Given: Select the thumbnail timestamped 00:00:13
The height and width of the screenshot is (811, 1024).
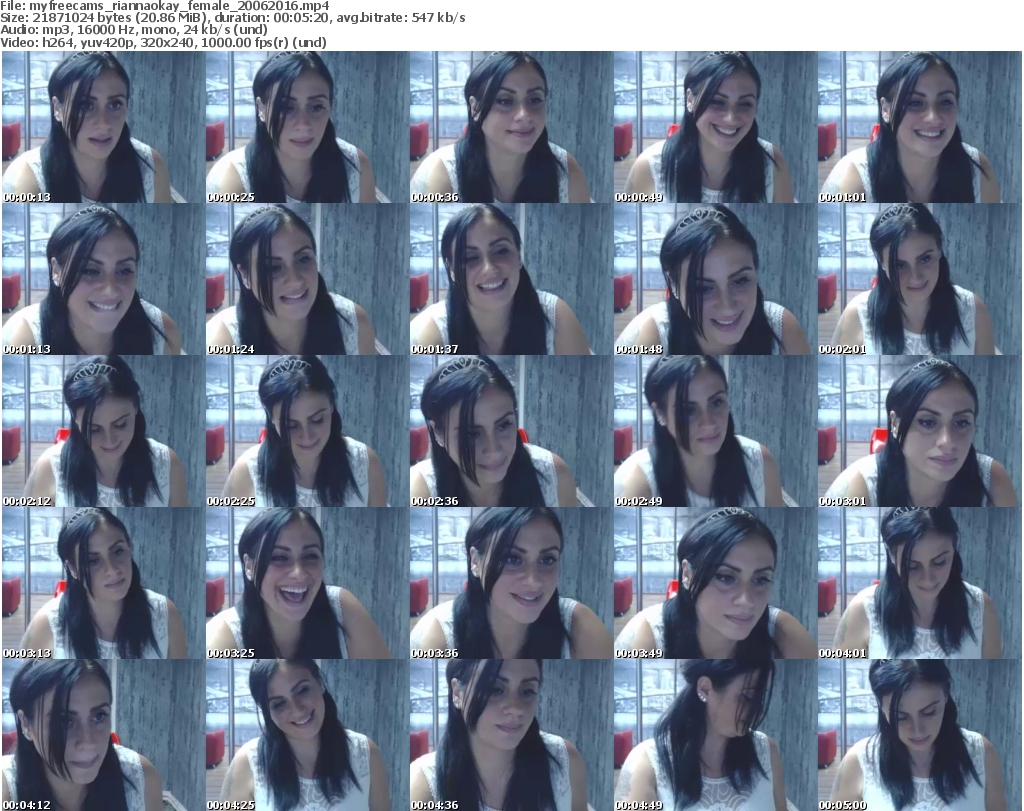Looking at the screenshot, I should (x=103, y=127).
